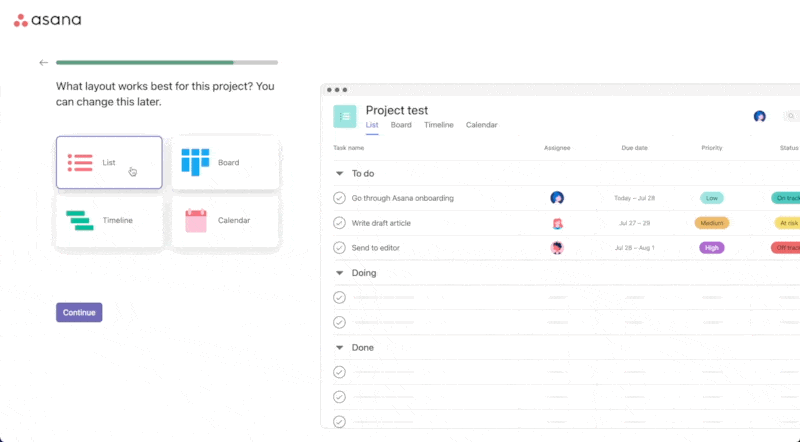
Task: Select the Timeline layout card
Action: 109,220
